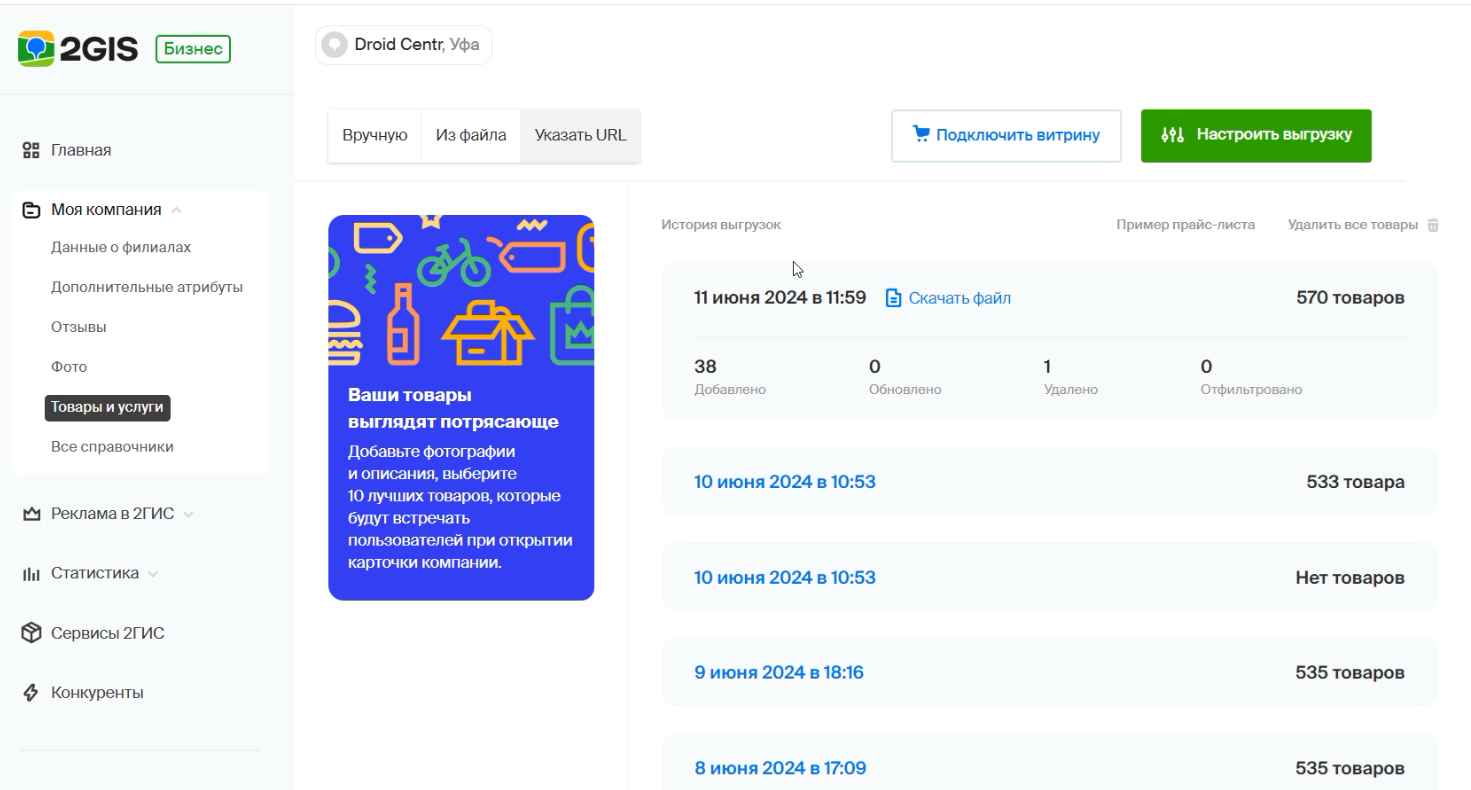Click the Подключить витрину button
This screenshot has width=1471, height=790.
tap(1008, 135)
